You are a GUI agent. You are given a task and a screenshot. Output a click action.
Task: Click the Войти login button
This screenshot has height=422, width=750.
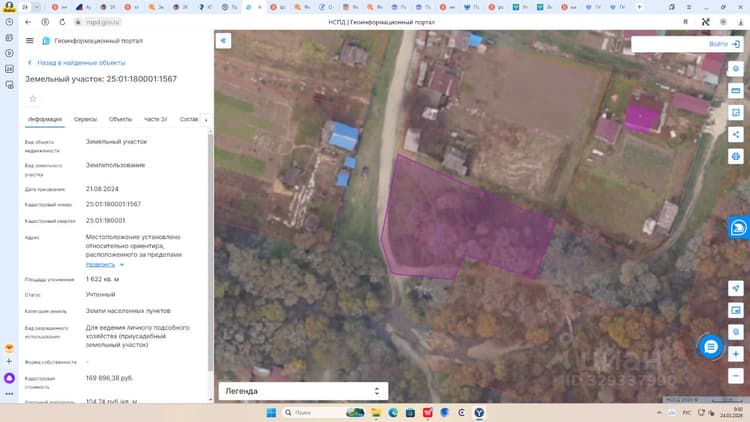click(x=724, y=44)
